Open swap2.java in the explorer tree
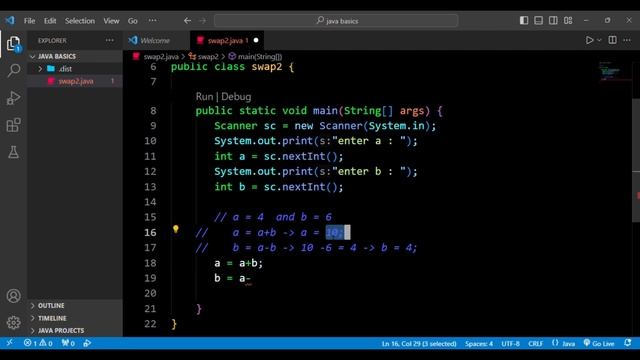The image size is (640, 360). [76, 81]
